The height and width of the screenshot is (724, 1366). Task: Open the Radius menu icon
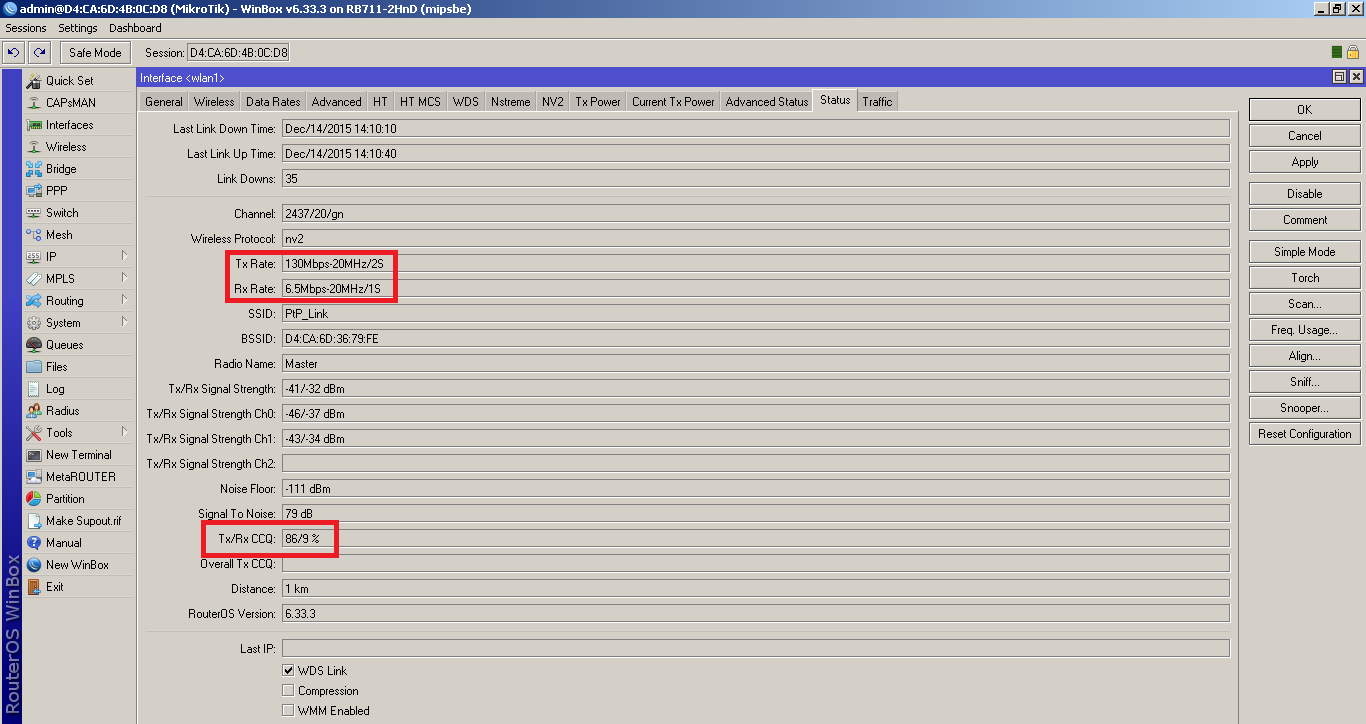34,411
